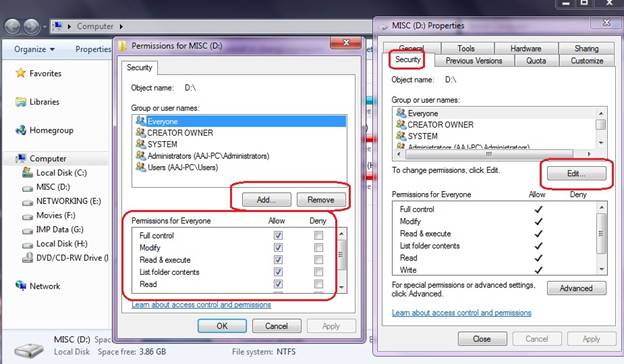Check Deny box for Modify
This screenshot has height=364, width=624.
pyautogui.click(x=318, y=248)
